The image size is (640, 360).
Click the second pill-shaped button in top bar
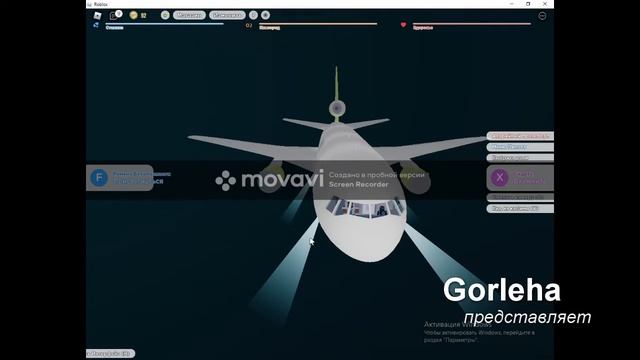point(227,15)
